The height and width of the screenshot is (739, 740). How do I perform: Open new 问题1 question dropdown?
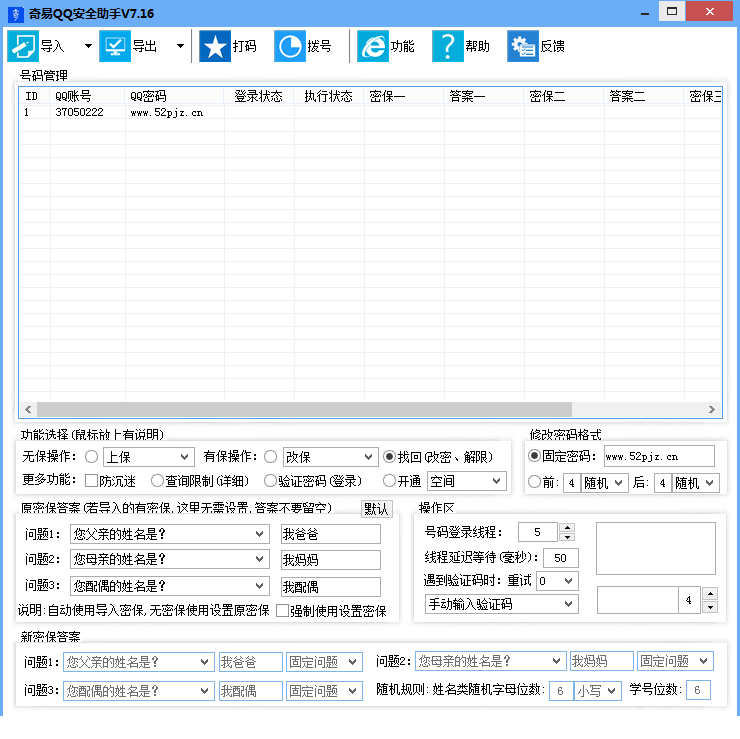click(x=139, y=662)
